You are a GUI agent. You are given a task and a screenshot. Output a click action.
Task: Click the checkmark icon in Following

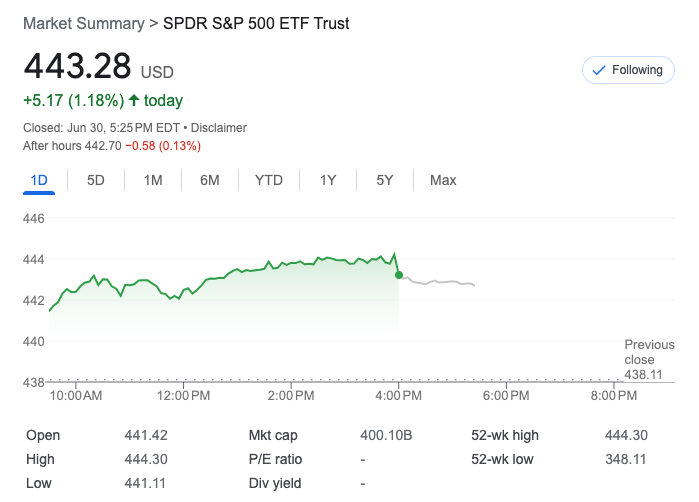tap(599, 70)
